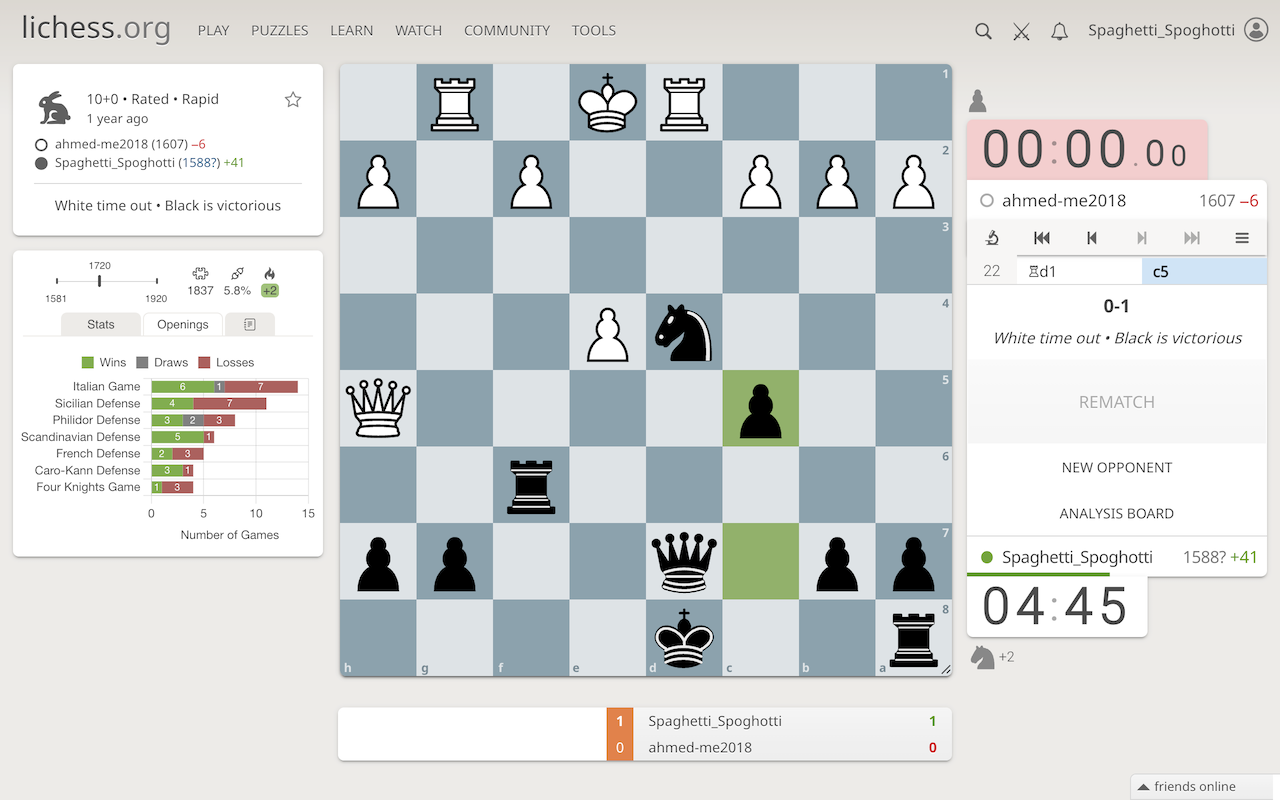The height and width of the screenshot is (800, 1280).
Task: Open challenges crossed-swords icon
Action: pos(1021,31)
